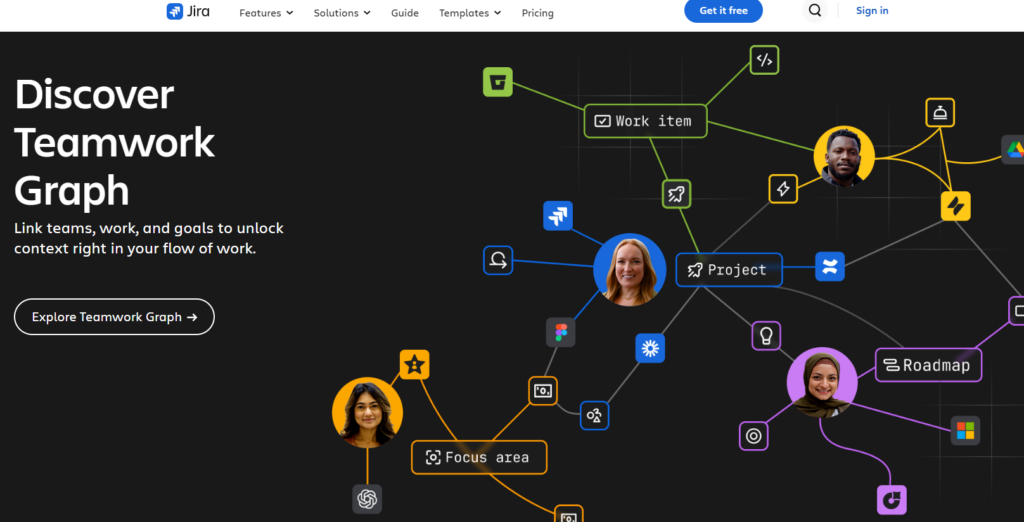Click the Project node label
This screenshot has height=522, width=1024.
pyautogui.click(x=729, y=270)
